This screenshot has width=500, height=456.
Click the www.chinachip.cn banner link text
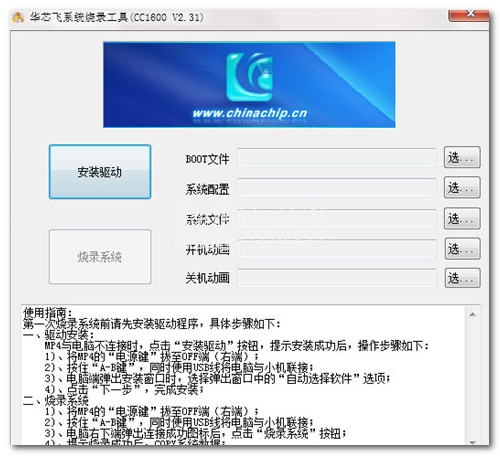click(250, 113)
